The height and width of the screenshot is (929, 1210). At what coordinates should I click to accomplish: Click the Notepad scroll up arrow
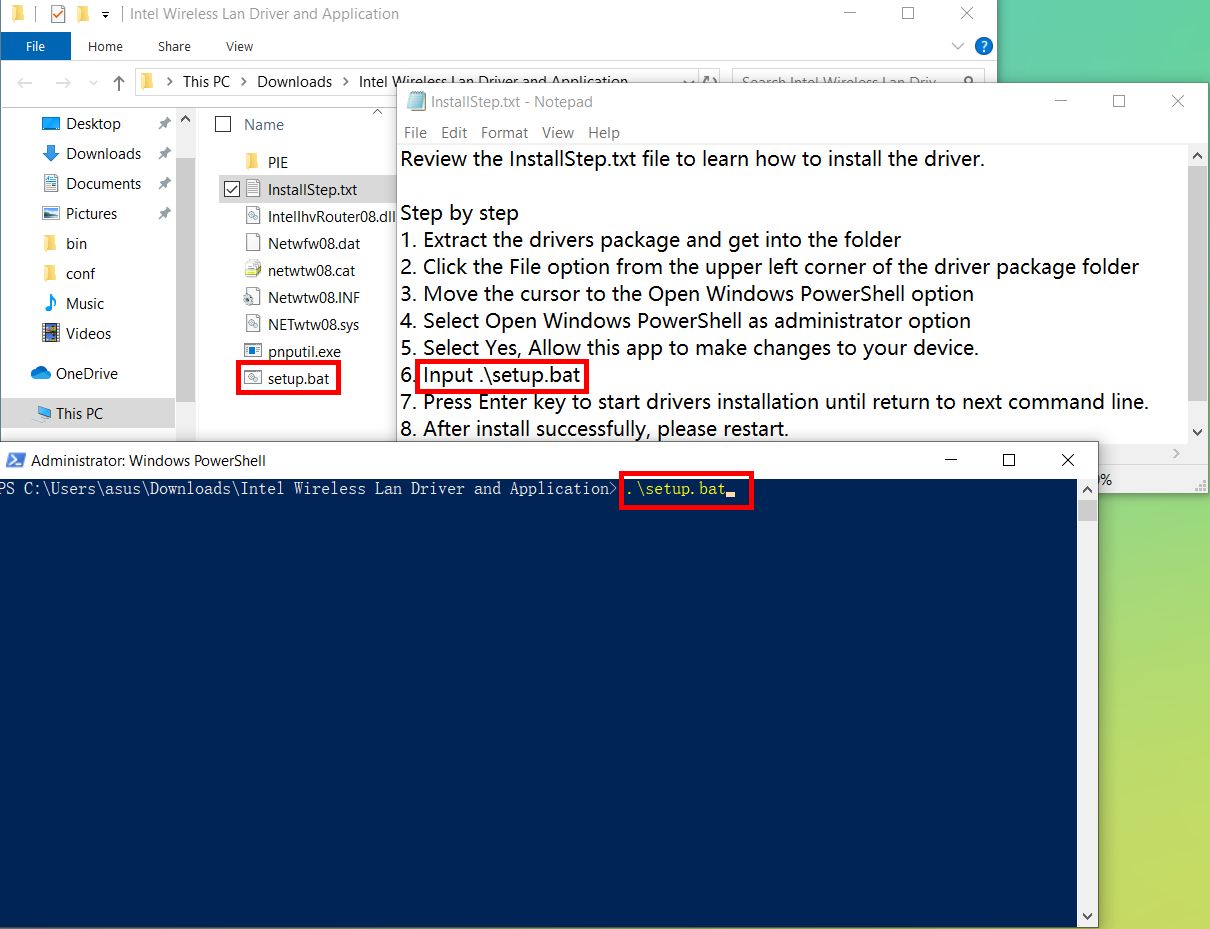pyautogui.click(x=1198, y=156)
